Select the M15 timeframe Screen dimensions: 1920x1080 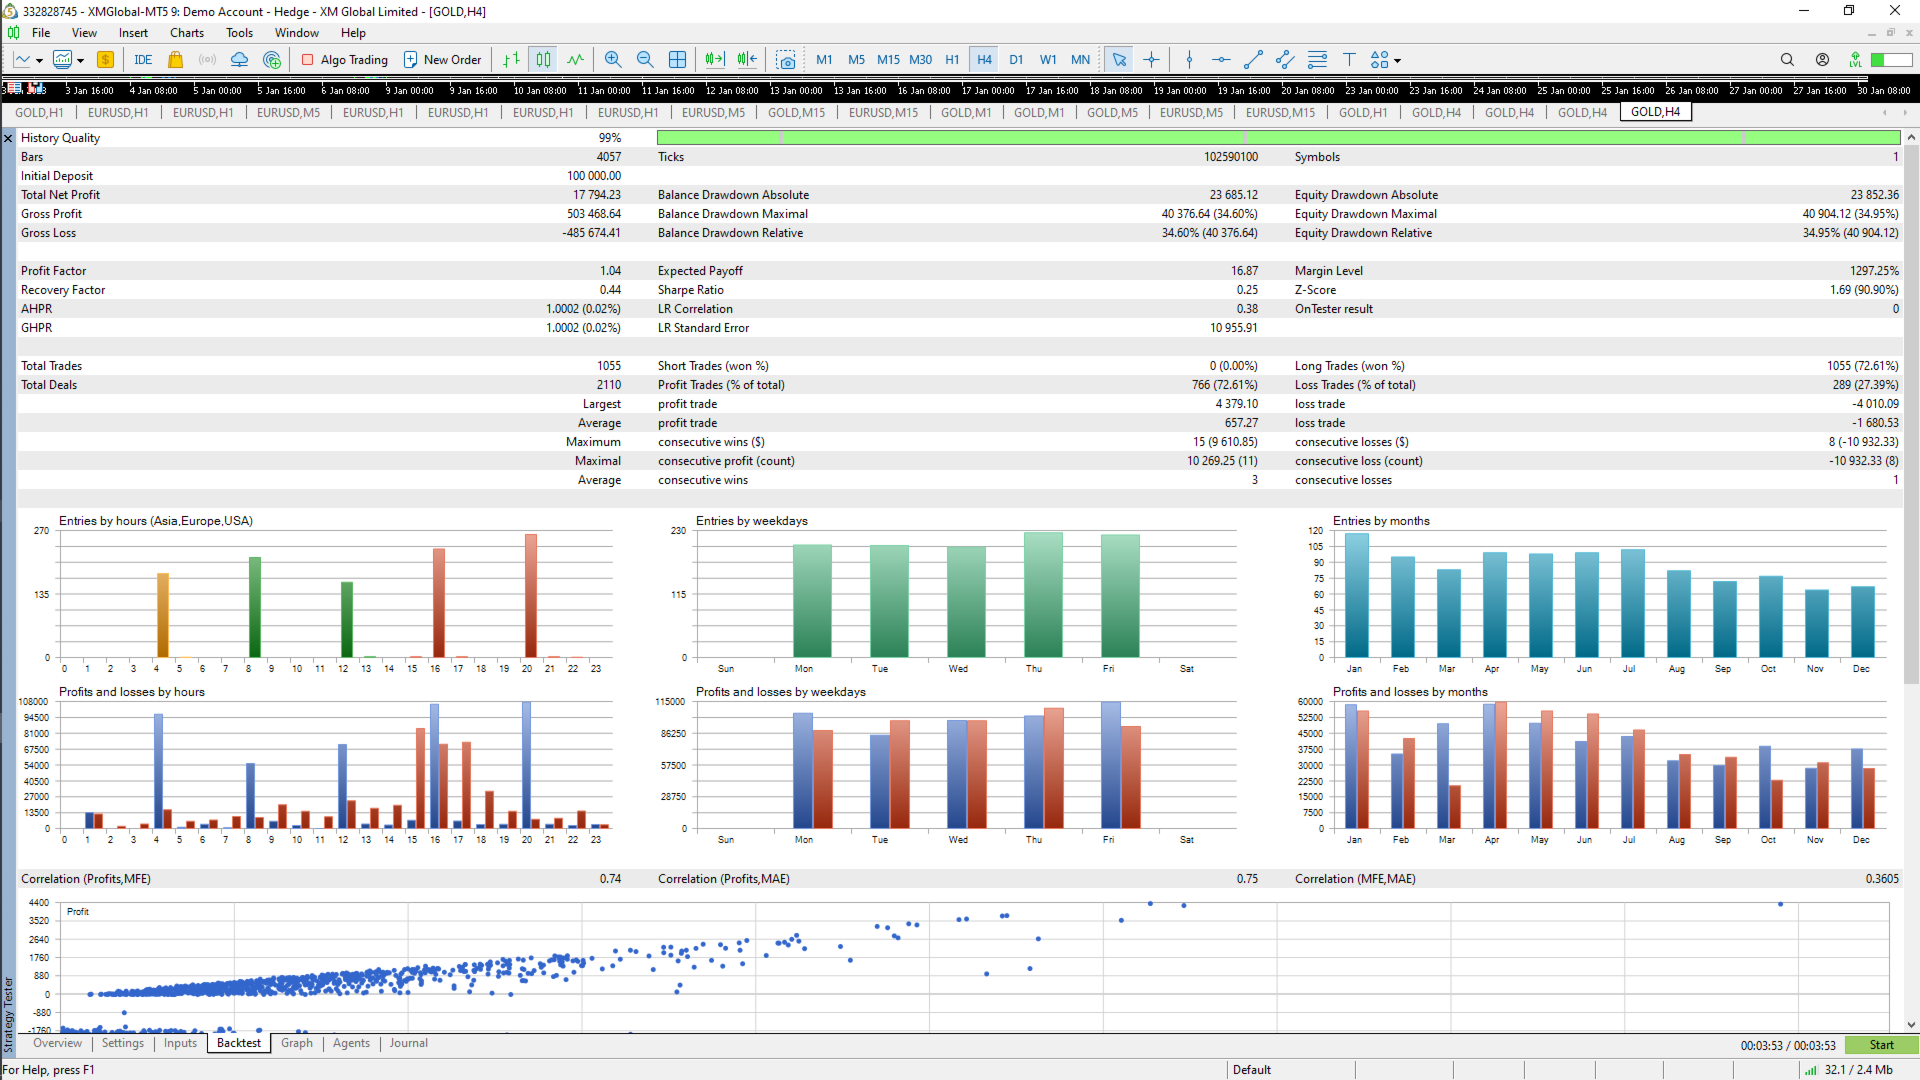[888, 60]
